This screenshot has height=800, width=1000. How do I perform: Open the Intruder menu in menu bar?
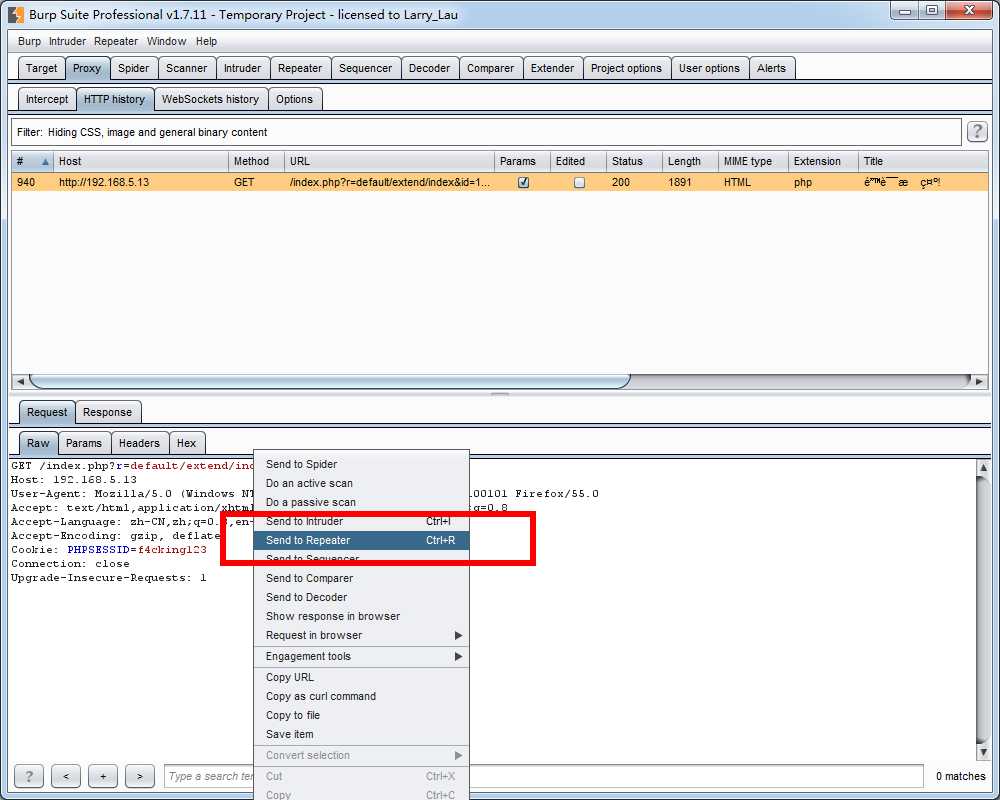point(67,41)
